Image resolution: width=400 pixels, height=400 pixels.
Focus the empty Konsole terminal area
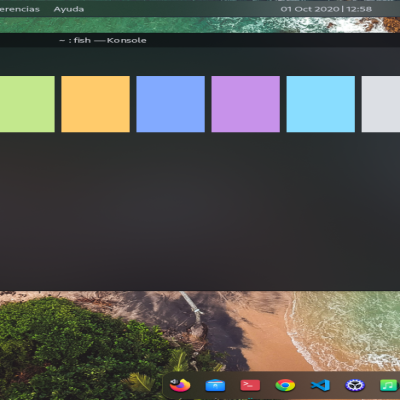(200, 210)
